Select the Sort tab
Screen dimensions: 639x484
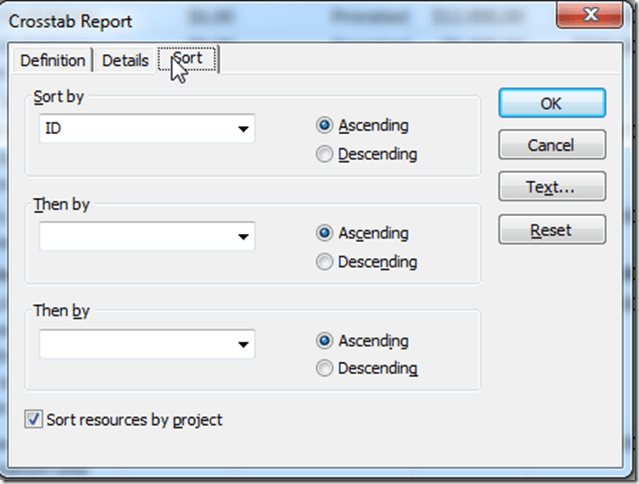click(x=189, y=59)
